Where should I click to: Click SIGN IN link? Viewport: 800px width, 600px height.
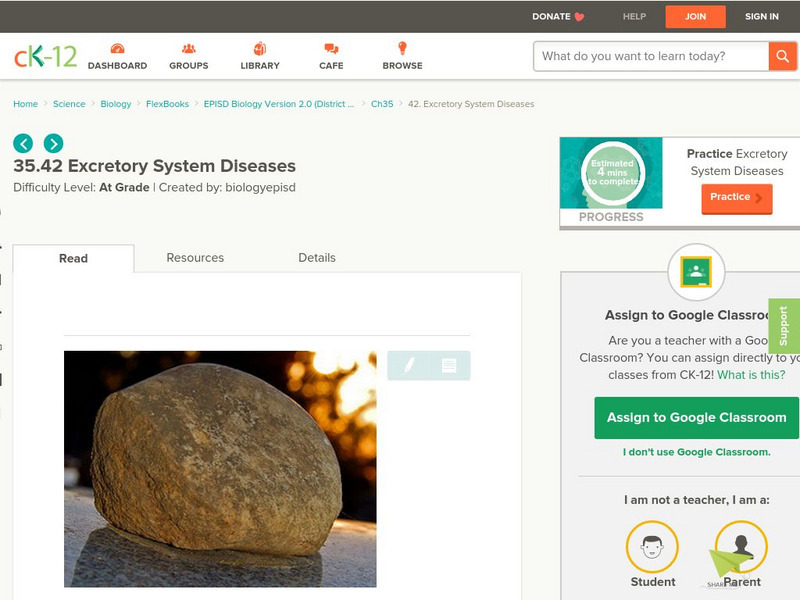pyautogui.click(x=762, y=17)
